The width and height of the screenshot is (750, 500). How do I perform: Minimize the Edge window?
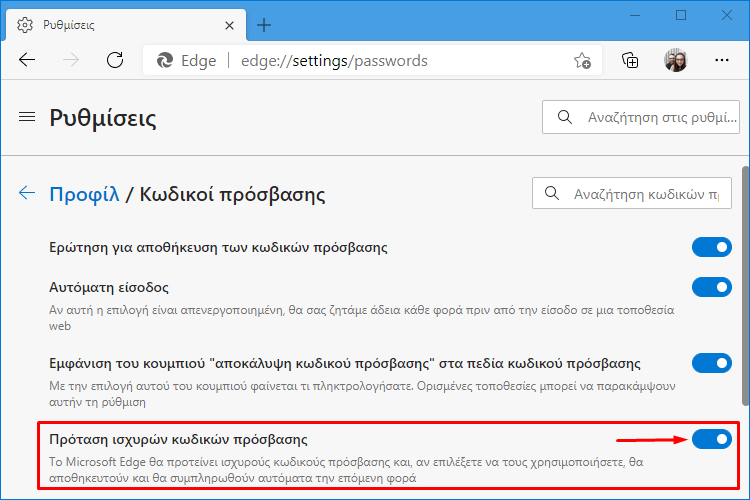[x=635, y=15]
